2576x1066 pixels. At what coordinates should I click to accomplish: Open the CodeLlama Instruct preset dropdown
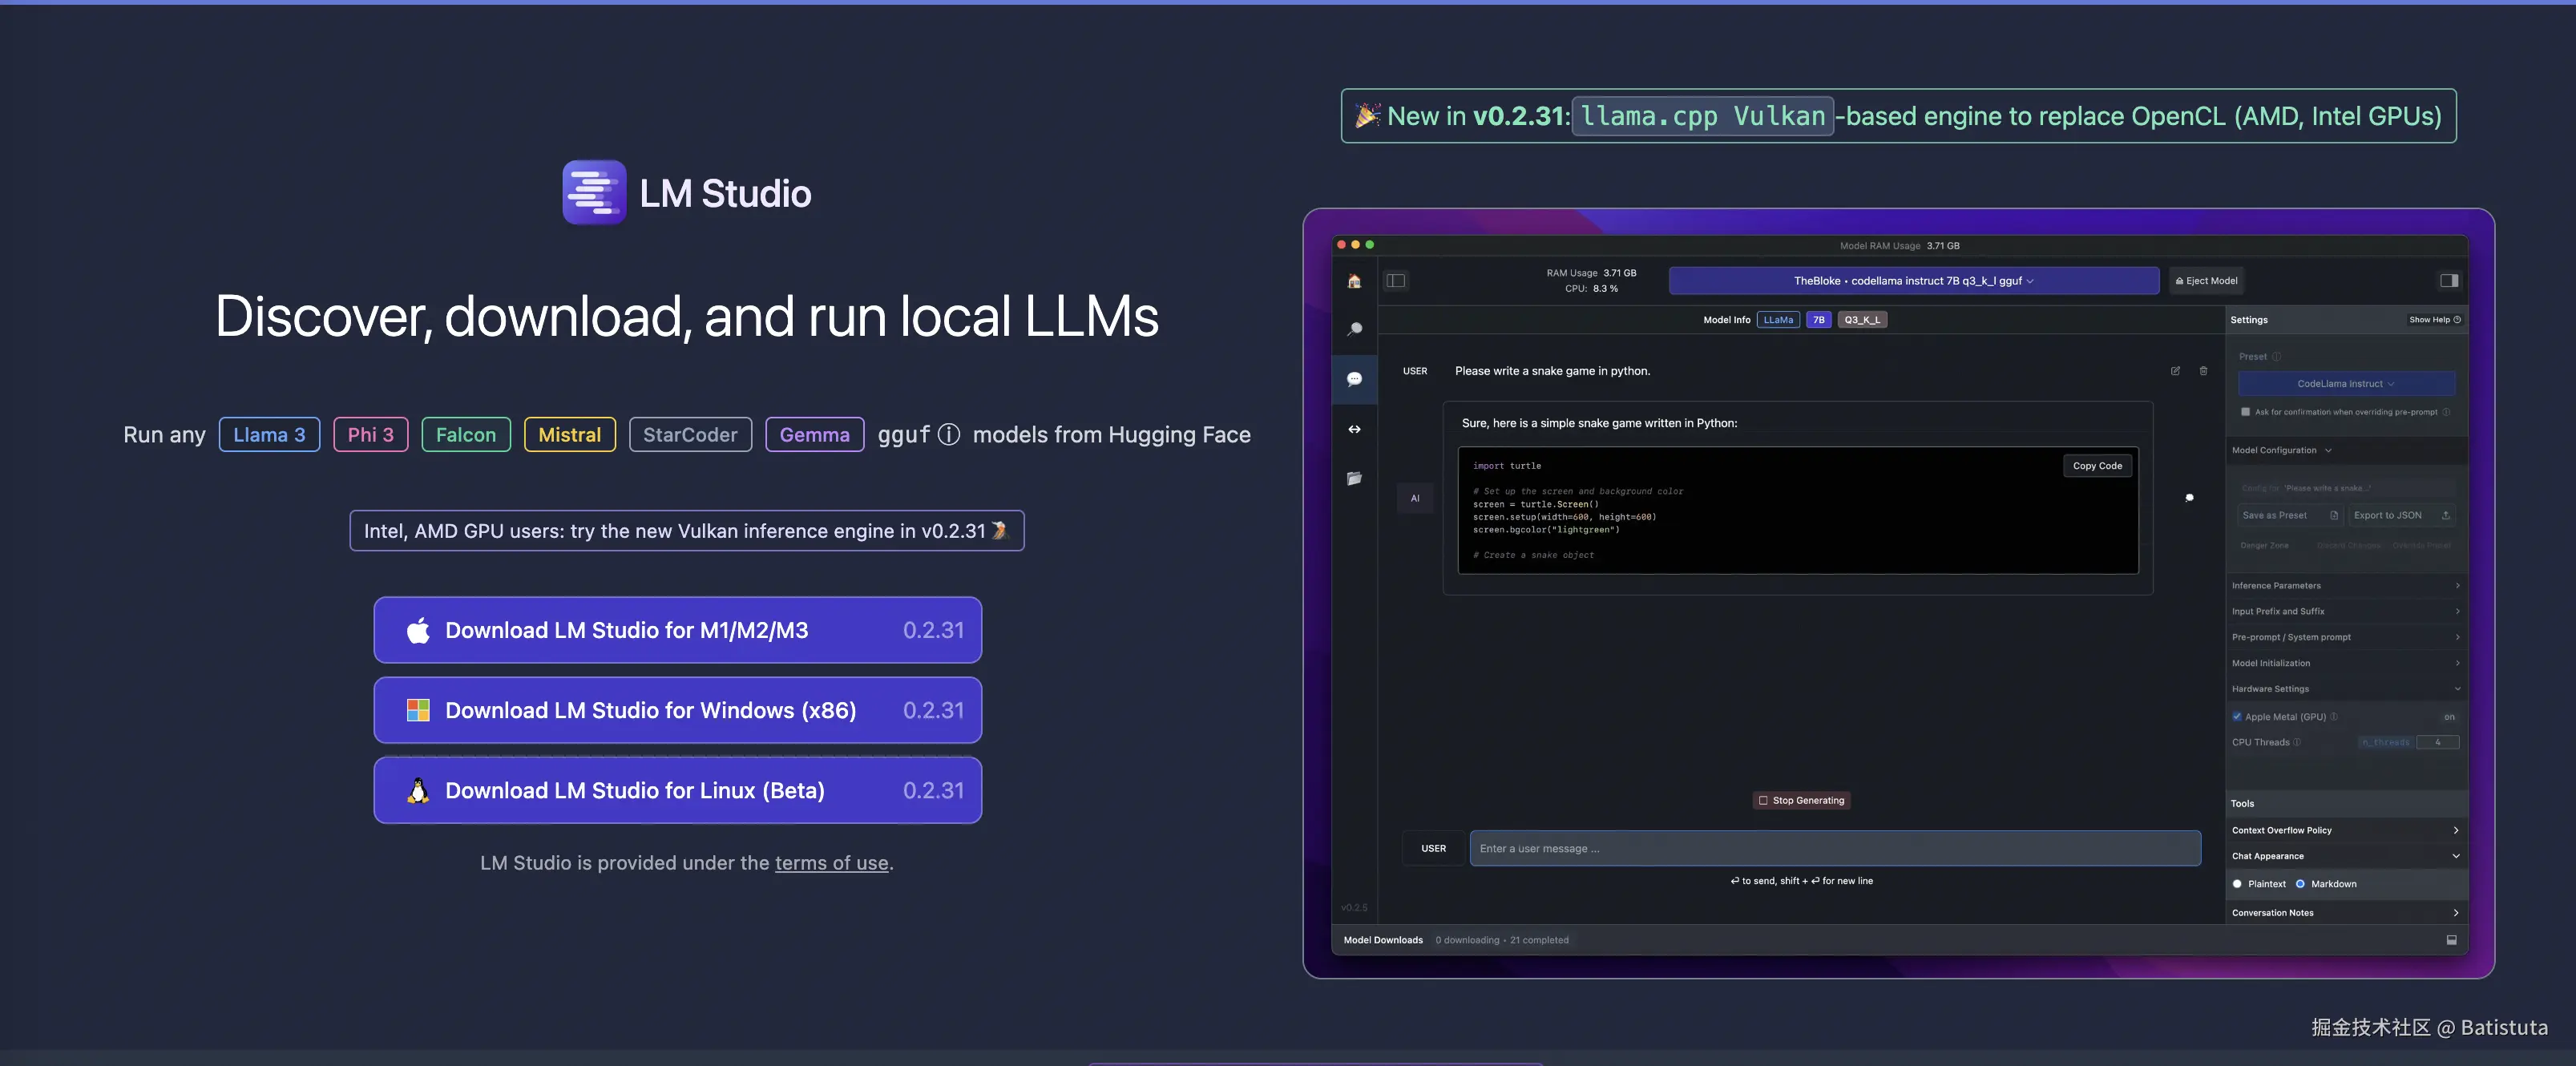2345,384
